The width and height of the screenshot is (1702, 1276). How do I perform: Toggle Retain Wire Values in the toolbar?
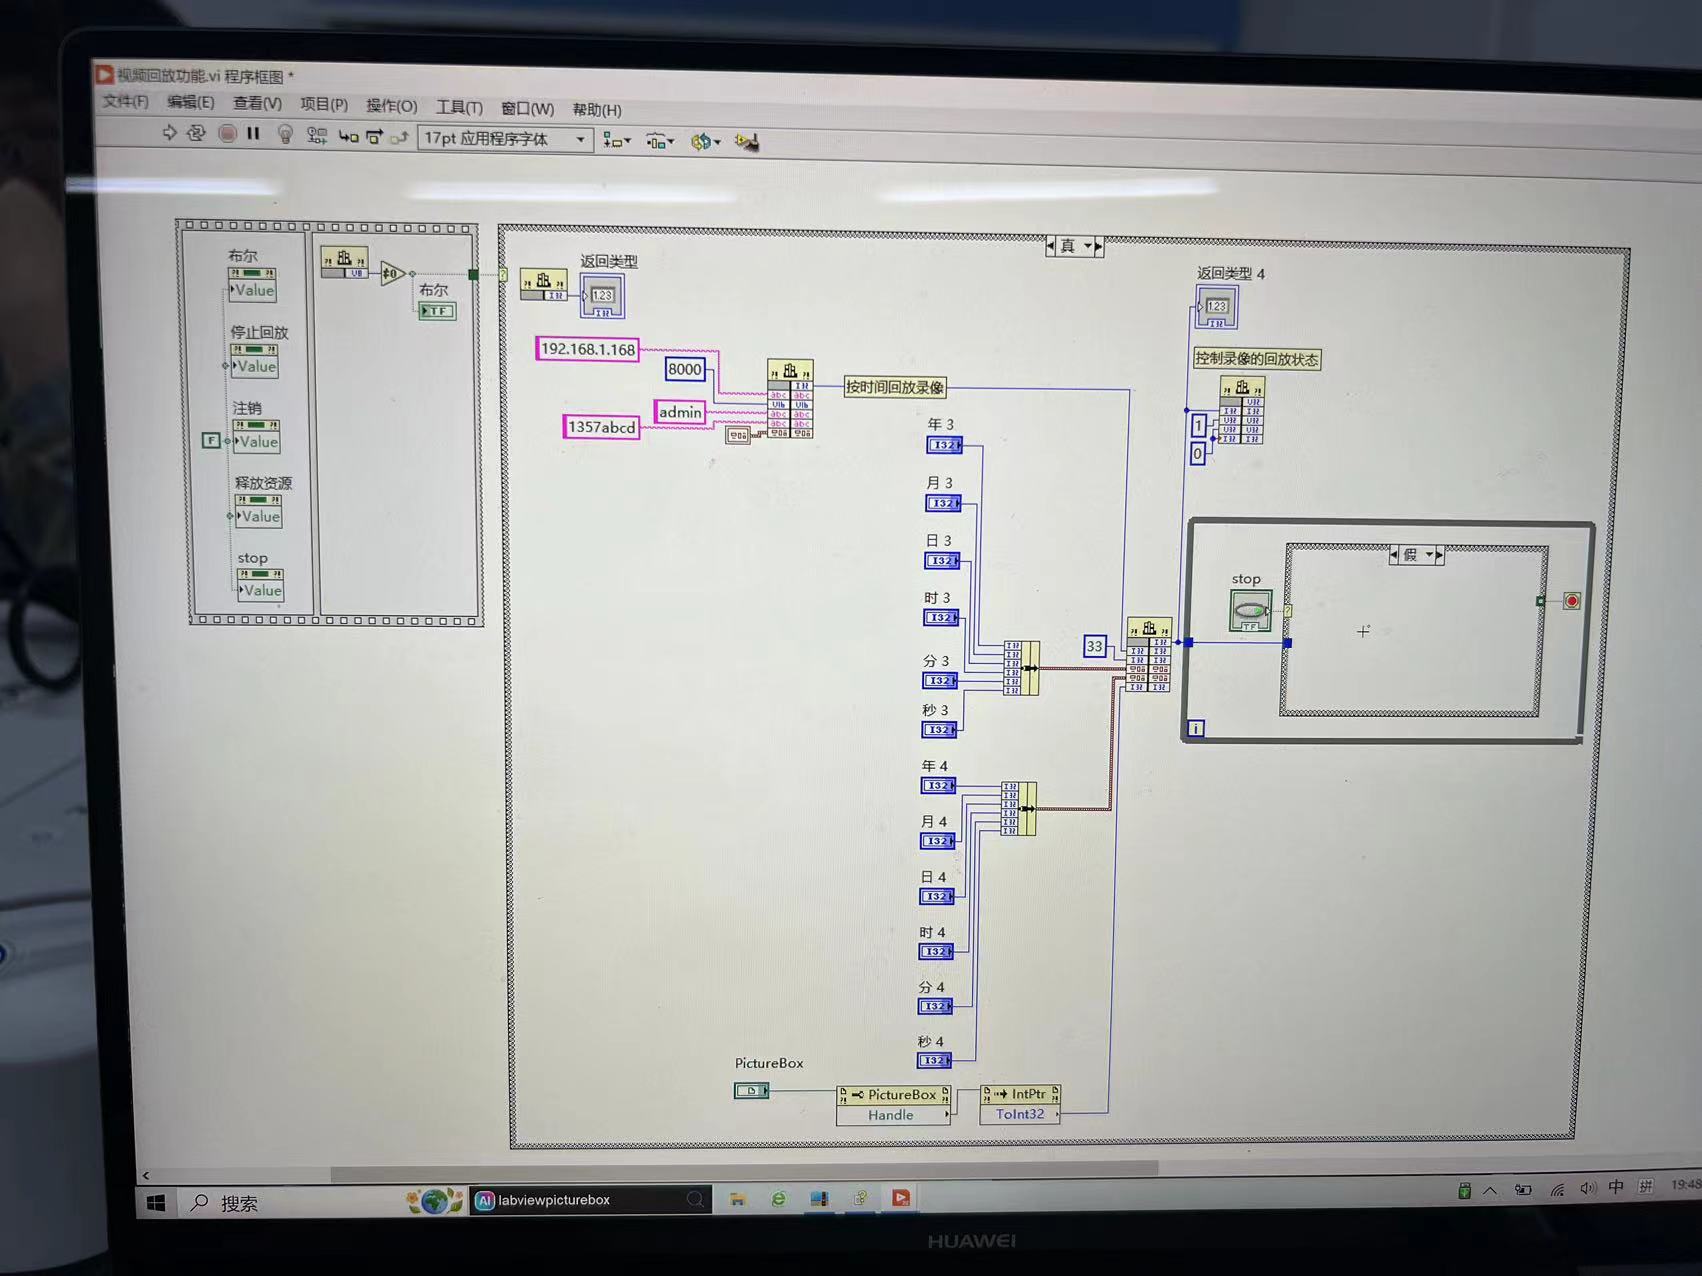317,135
